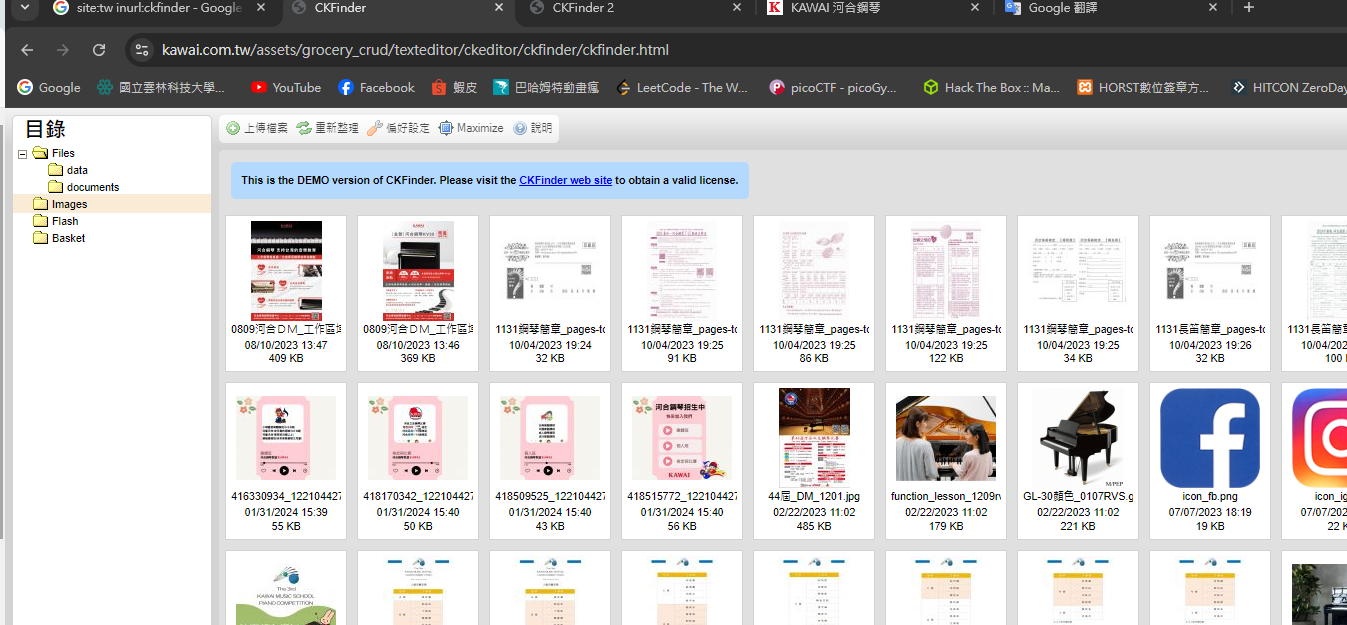
Task: Click the 485 KB file size text
Action: [814, 526]
